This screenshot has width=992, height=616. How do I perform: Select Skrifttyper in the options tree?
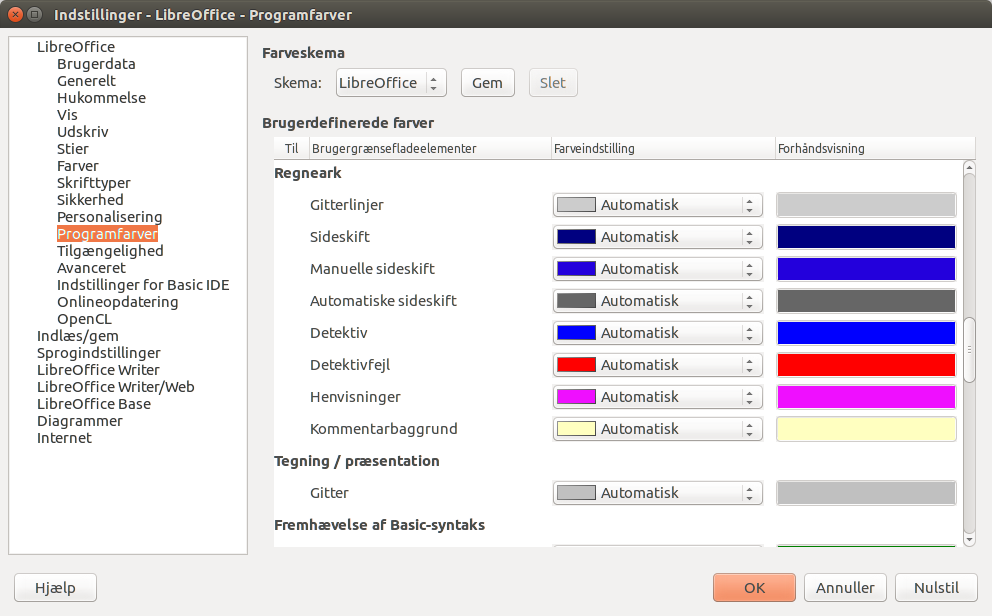pyautogui.click(x=94, y=183)
